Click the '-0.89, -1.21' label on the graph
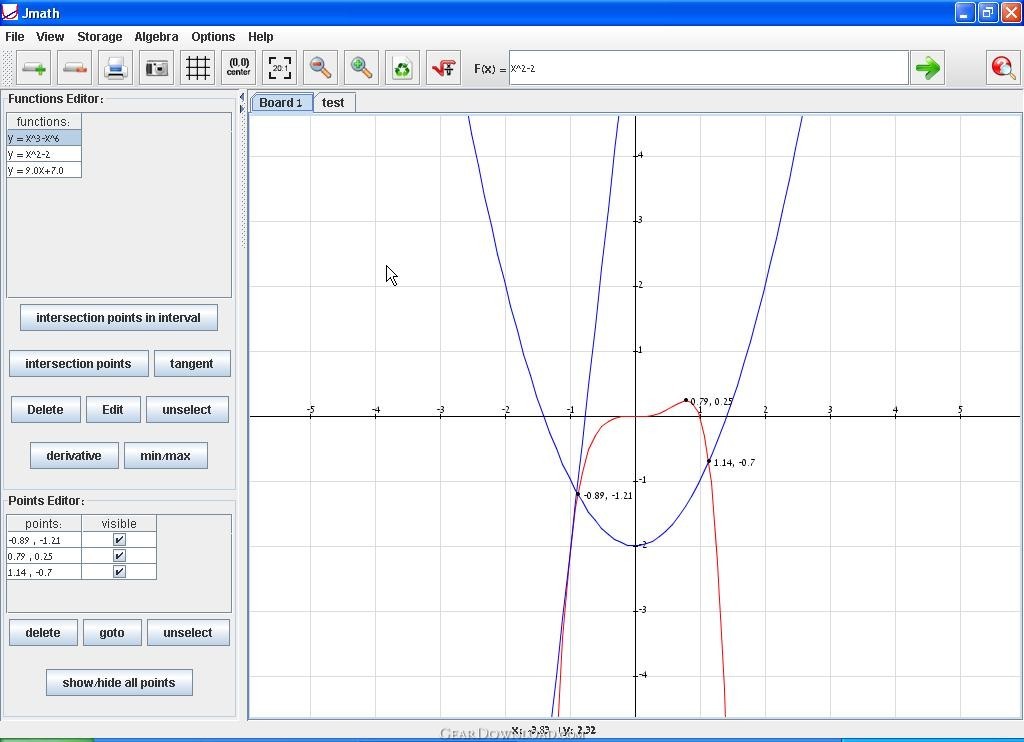This screenshot has height=742, width=1024. [608, 496]
